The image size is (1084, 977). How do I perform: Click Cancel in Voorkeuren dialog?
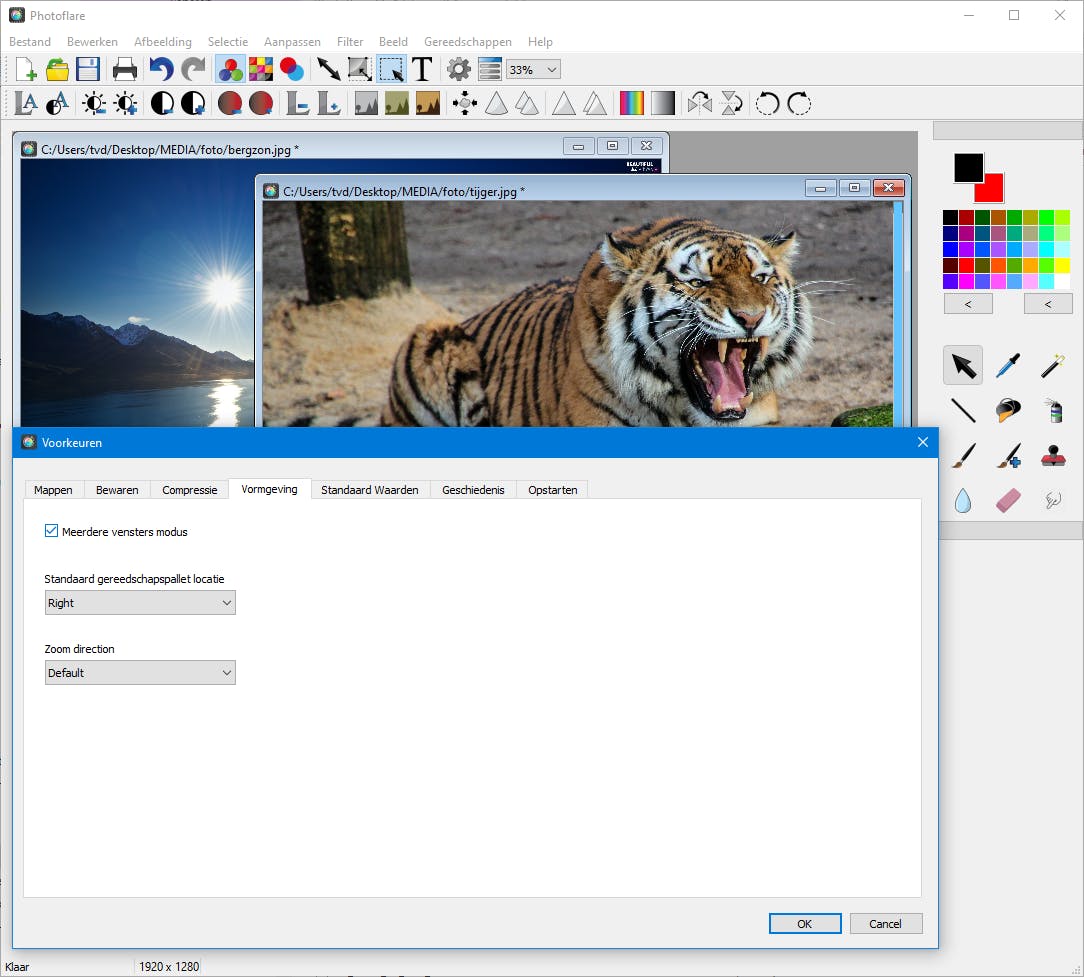coord(885,924)
